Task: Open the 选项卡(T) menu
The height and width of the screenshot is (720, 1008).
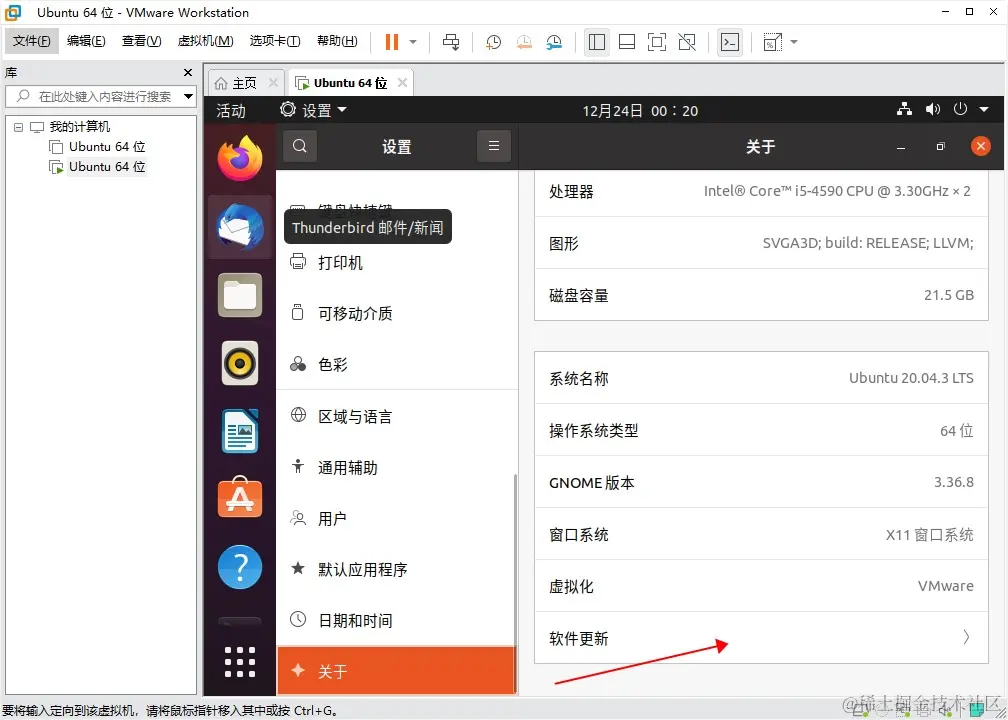Action: (x=275, y=41)
